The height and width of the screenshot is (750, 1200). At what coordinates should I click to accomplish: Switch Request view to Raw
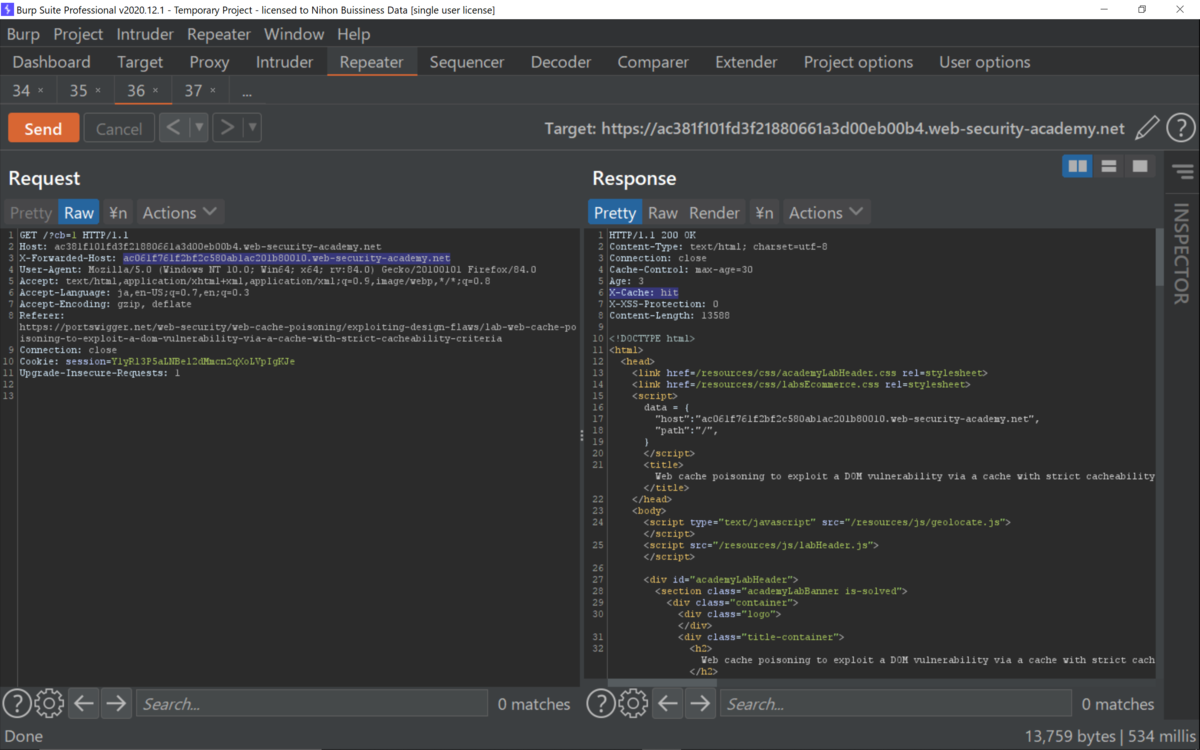pos(79,212)
